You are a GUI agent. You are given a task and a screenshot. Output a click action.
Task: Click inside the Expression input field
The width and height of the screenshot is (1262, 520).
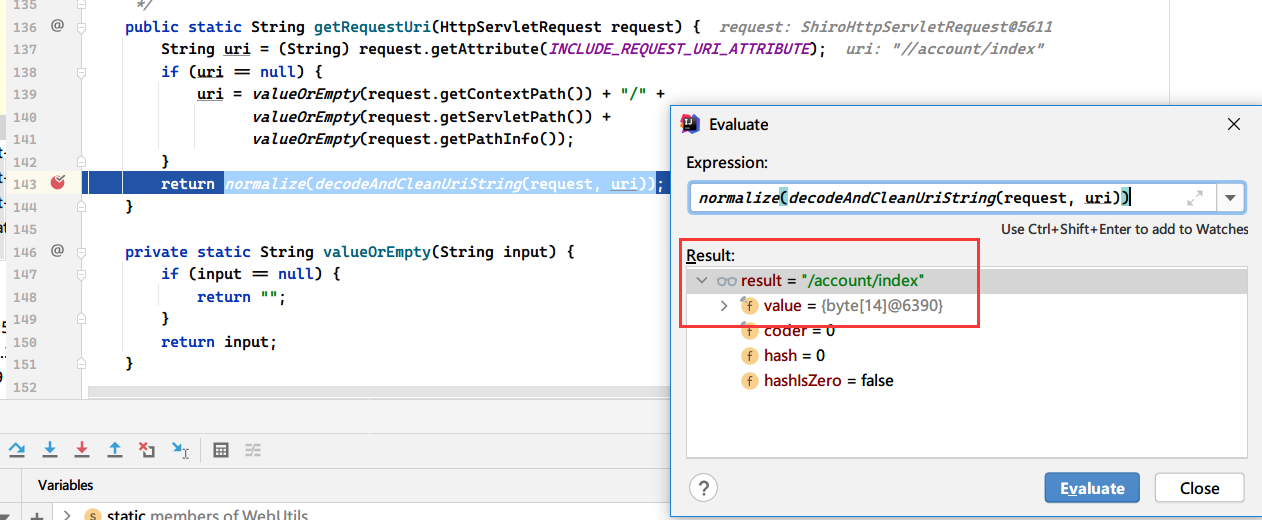click(940, 198)
